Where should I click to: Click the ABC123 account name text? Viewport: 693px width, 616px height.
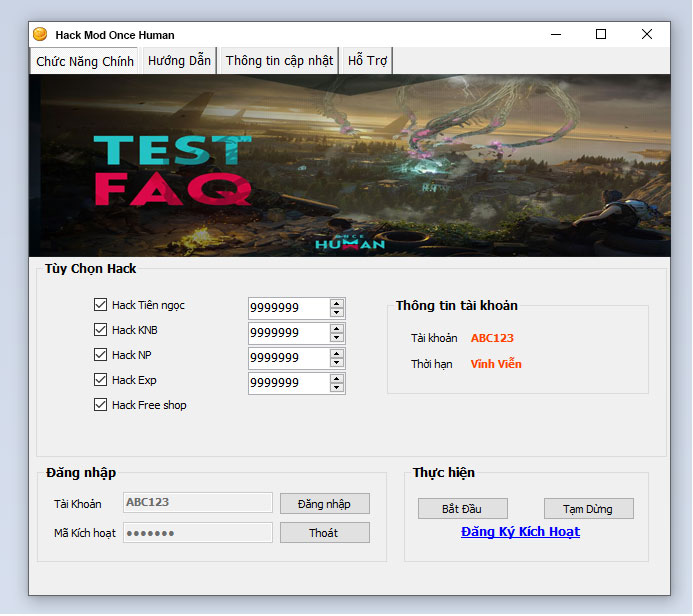492,338
